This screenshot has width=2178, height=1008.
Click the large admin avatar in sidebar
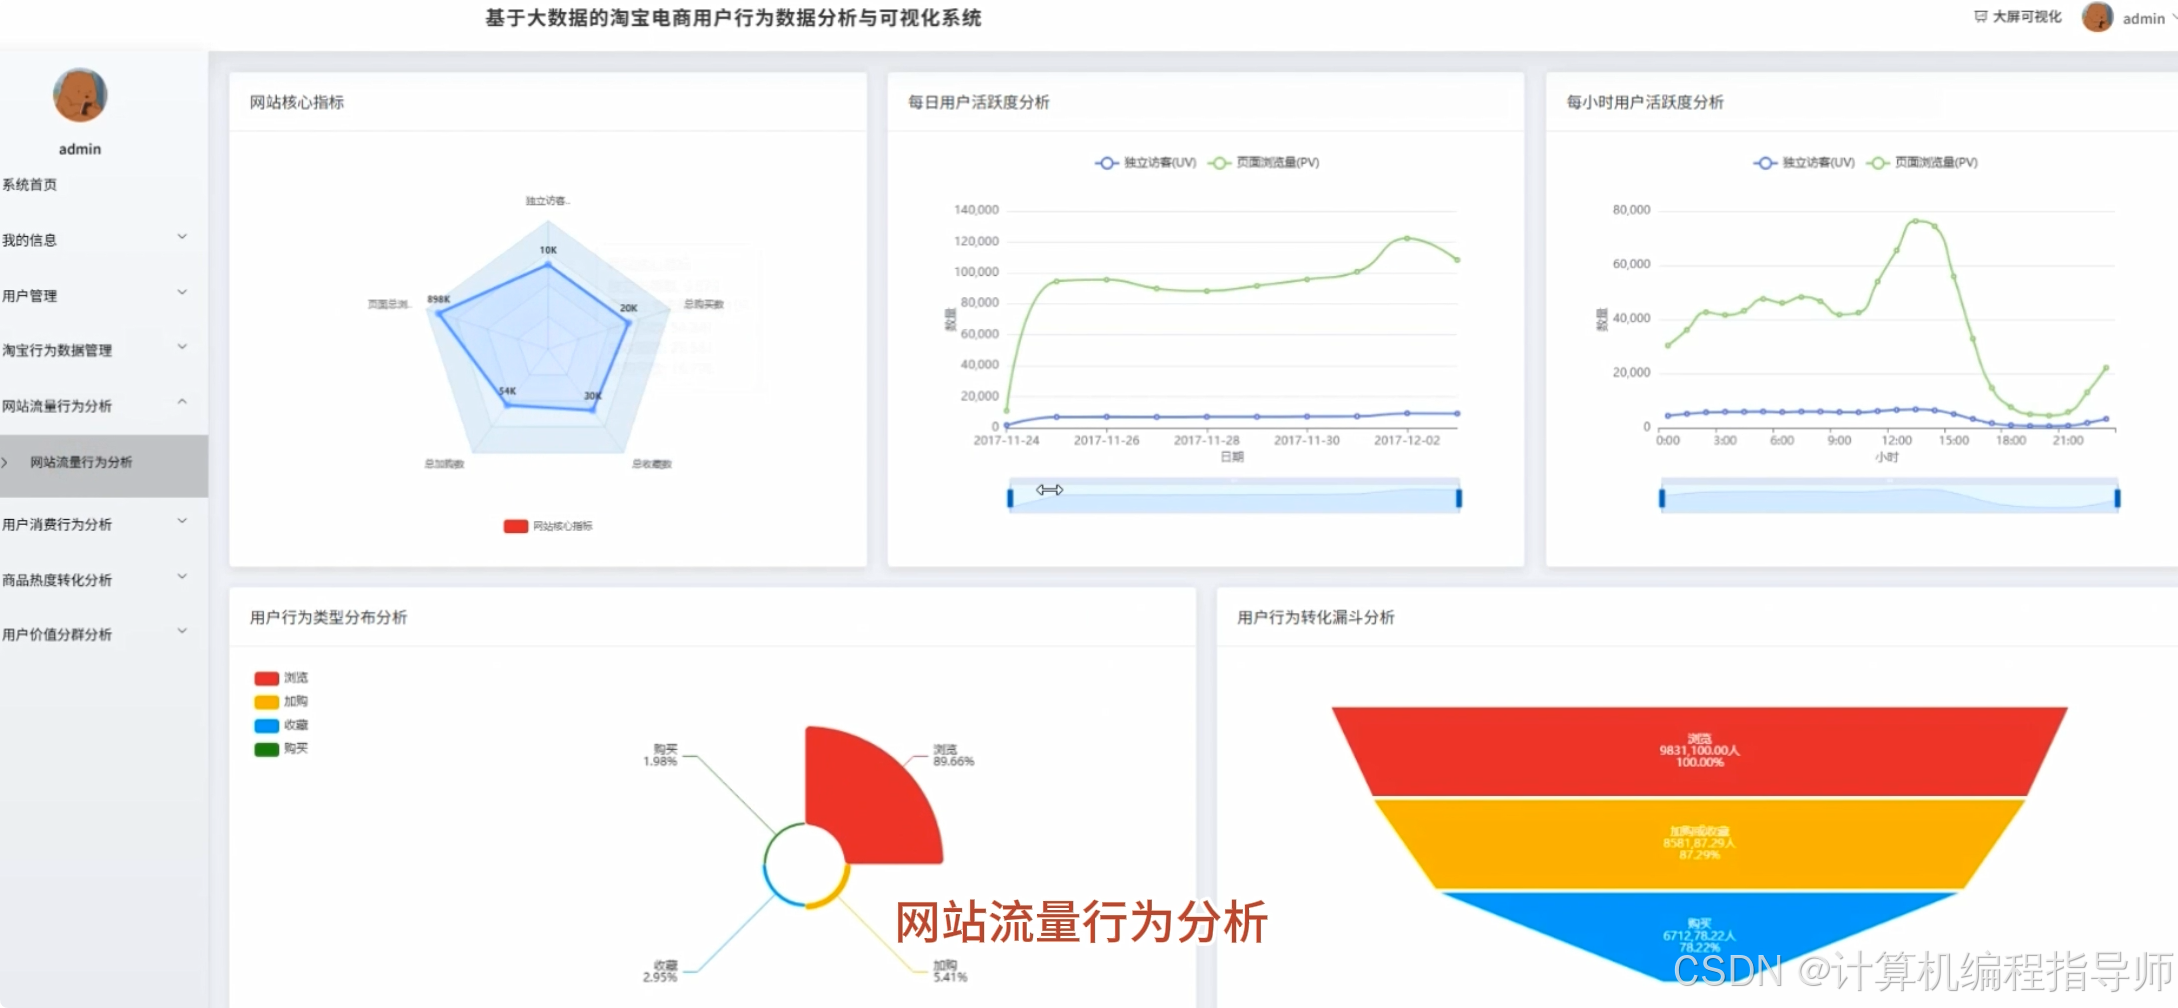click(80, 95)
